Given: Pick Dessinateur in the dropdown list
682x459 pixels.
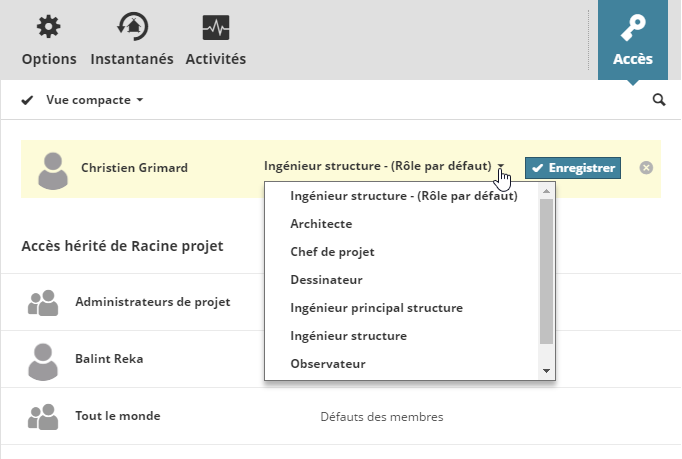Looking at the screenshot, I should tap(326, 280).
